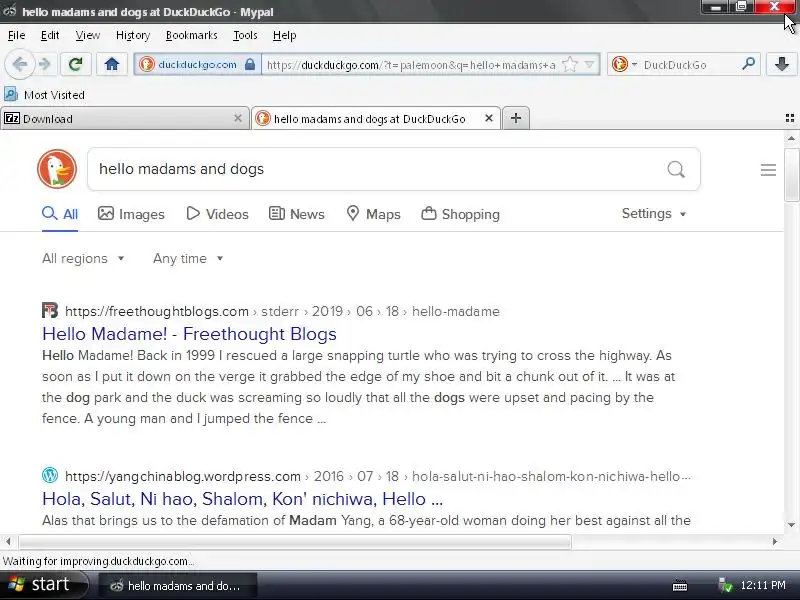The height and width of the screenshot is (600, 800).
Task: Expand the Settings dropdown
Action: 654,213
